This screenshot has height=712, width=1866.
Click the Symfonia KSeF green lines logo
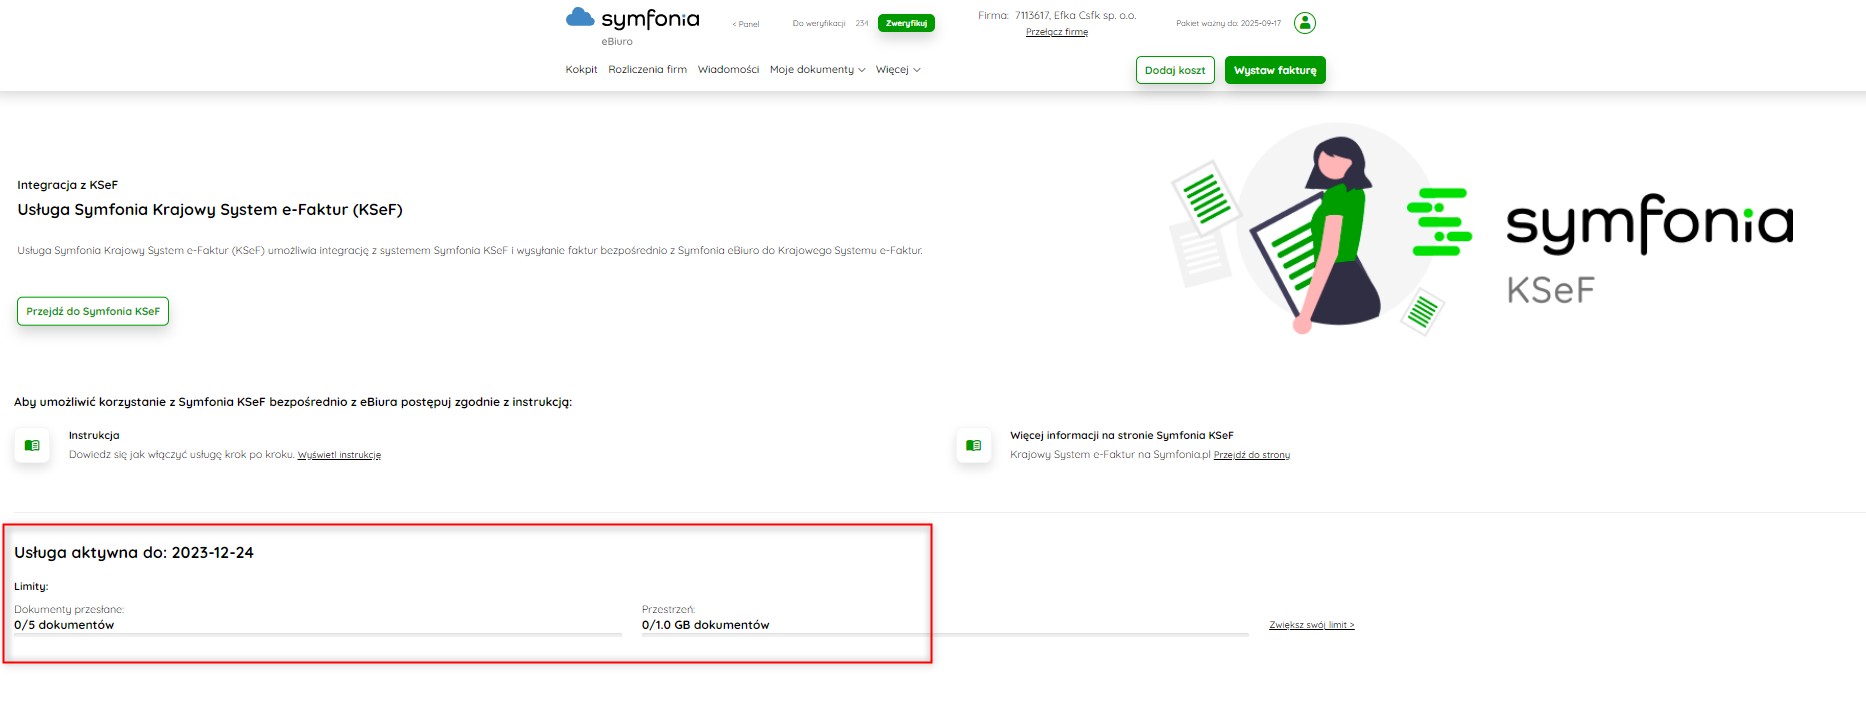(1438, 222)
